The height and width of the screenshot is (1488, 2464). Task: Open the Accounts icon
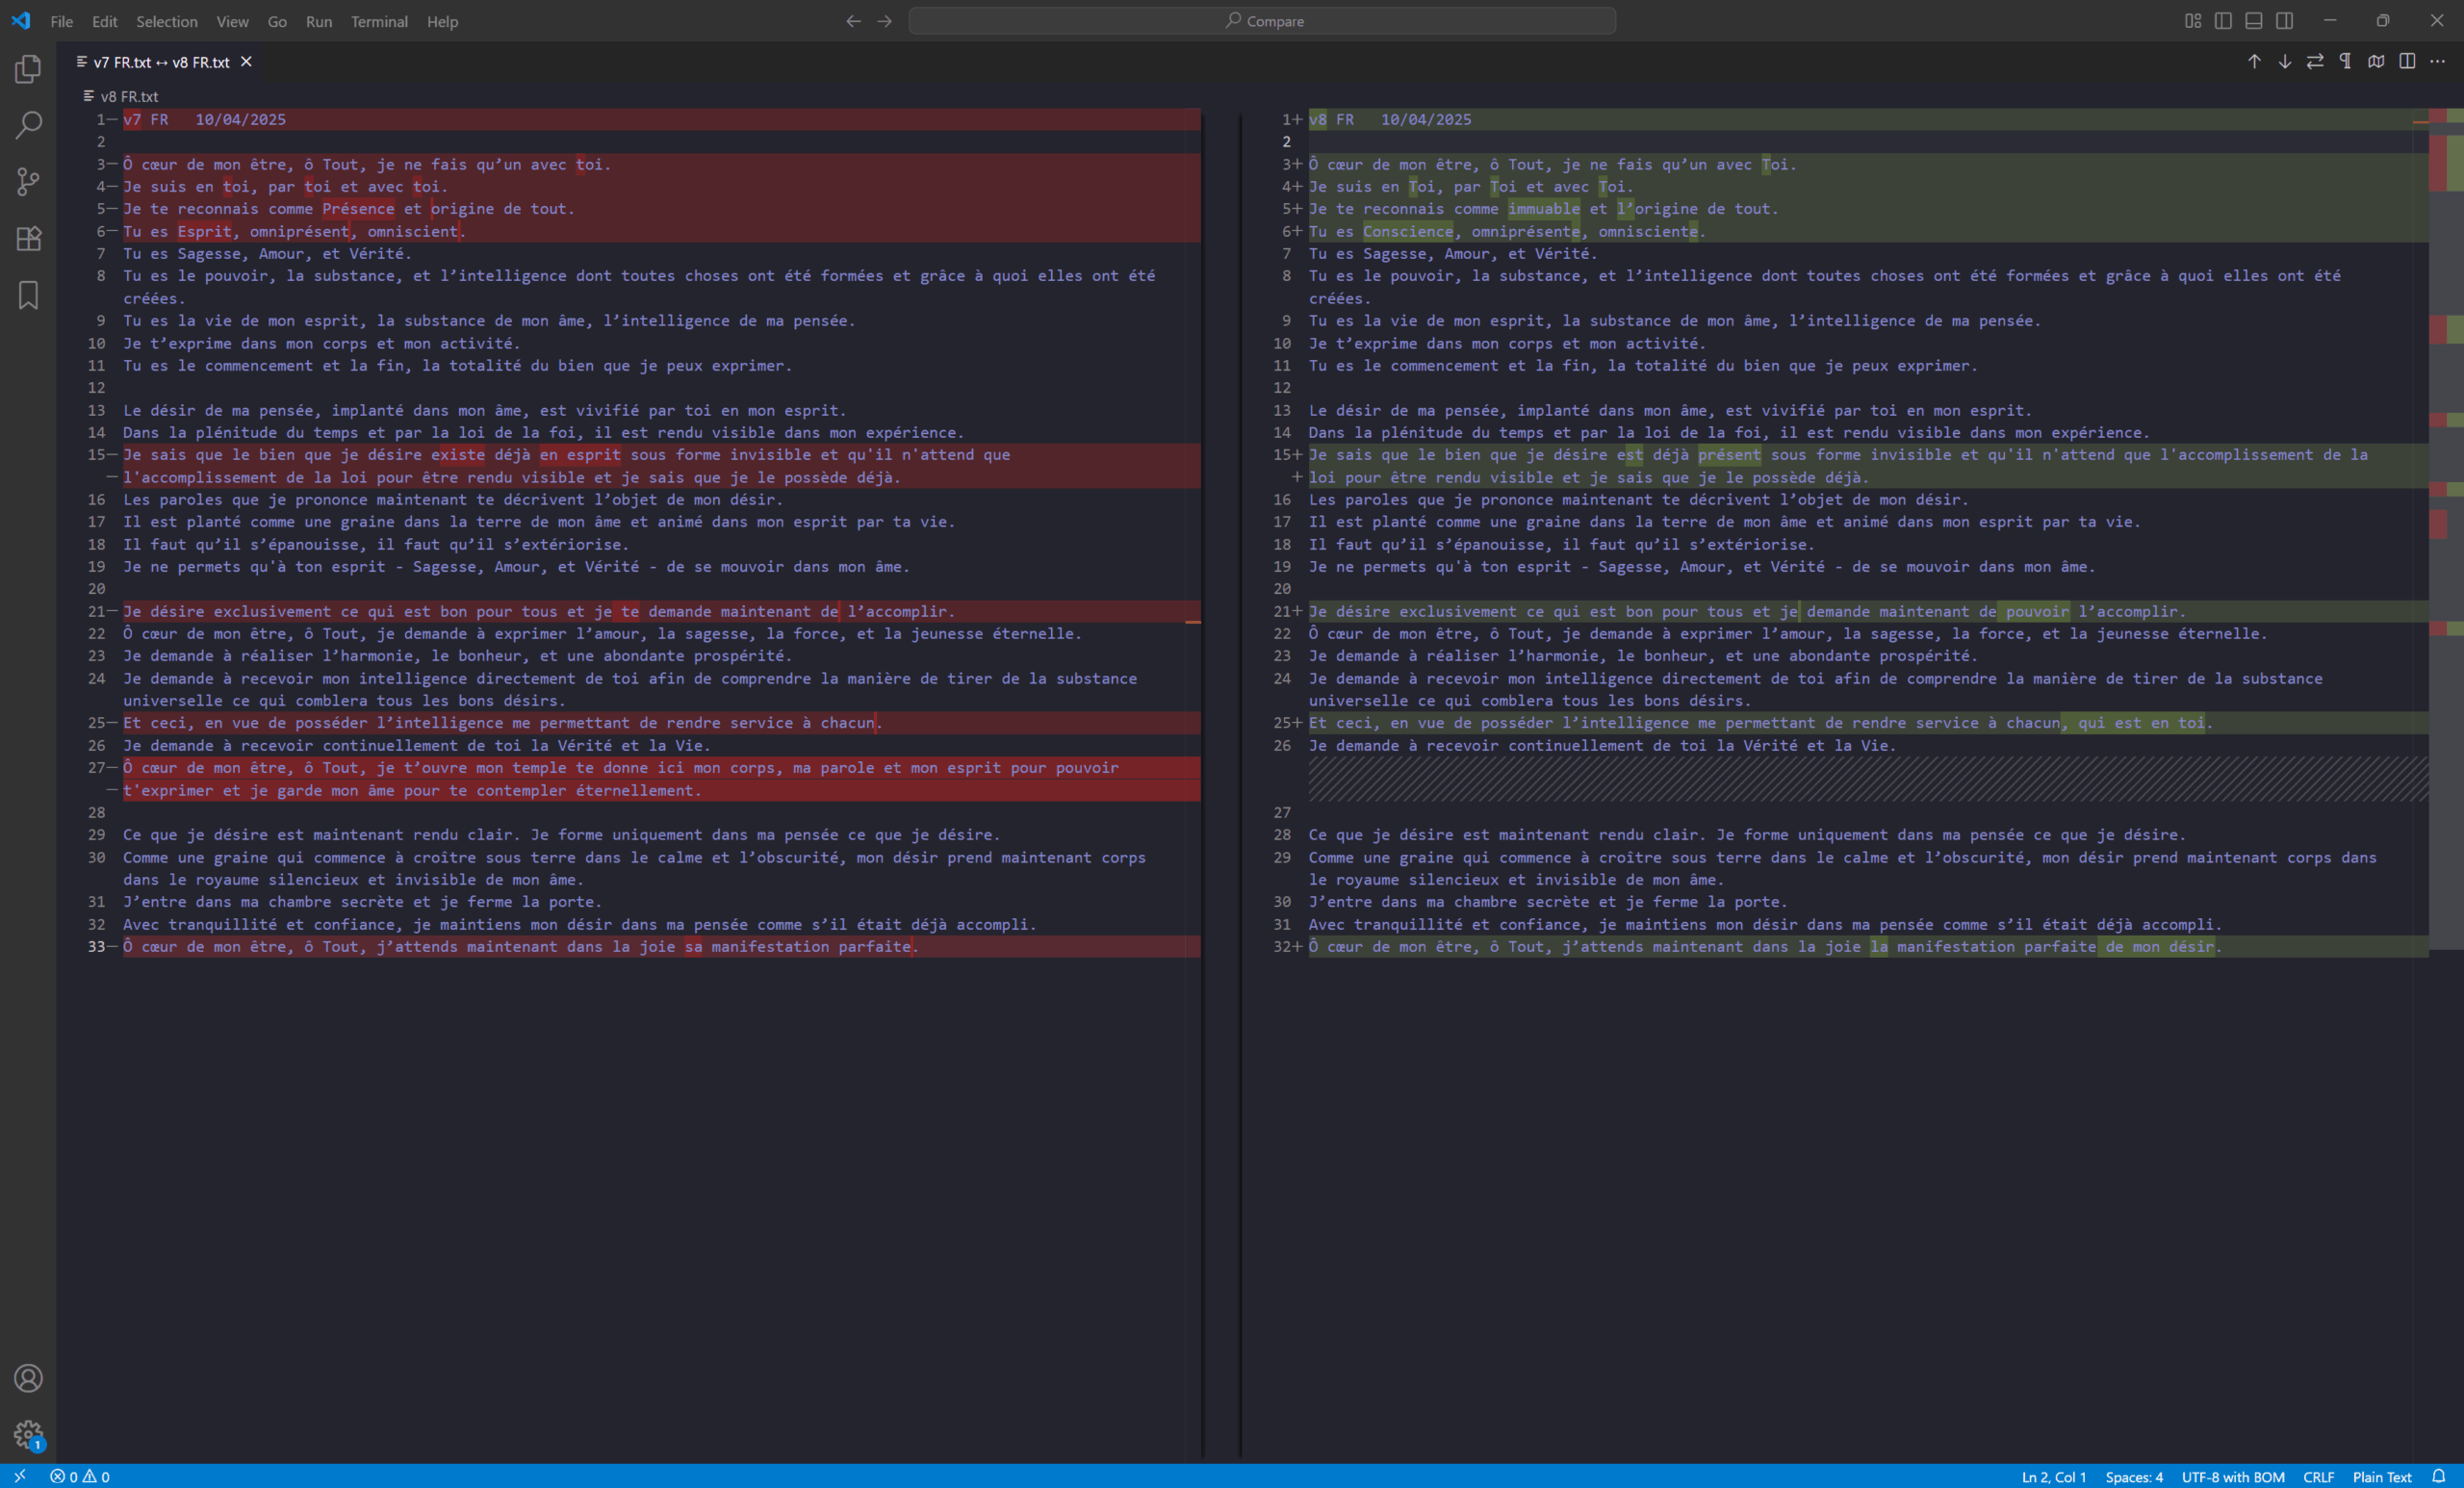(x=28, y=1378)
